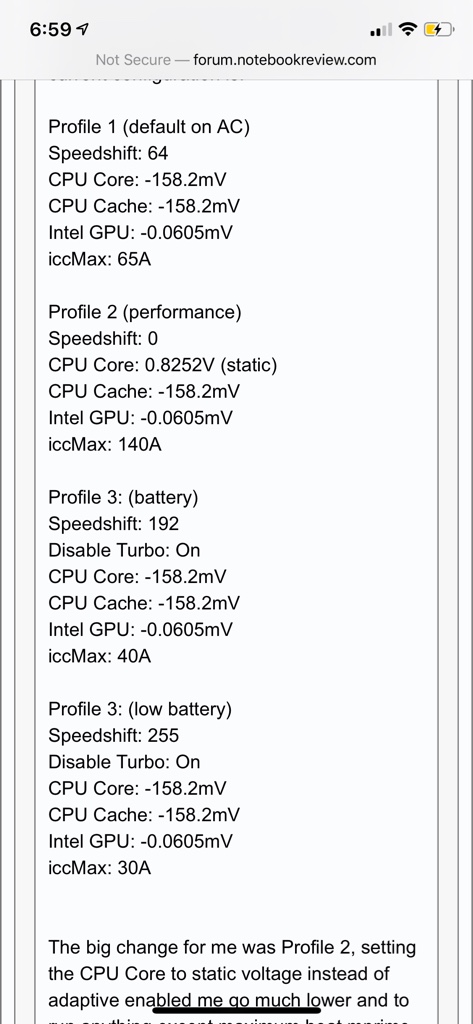Image resolution: width=473 pixels, height=1024 pixels.
Task: Tap the CPU Core: 0.8252V (static) line
Action: (x=163, y=365)
